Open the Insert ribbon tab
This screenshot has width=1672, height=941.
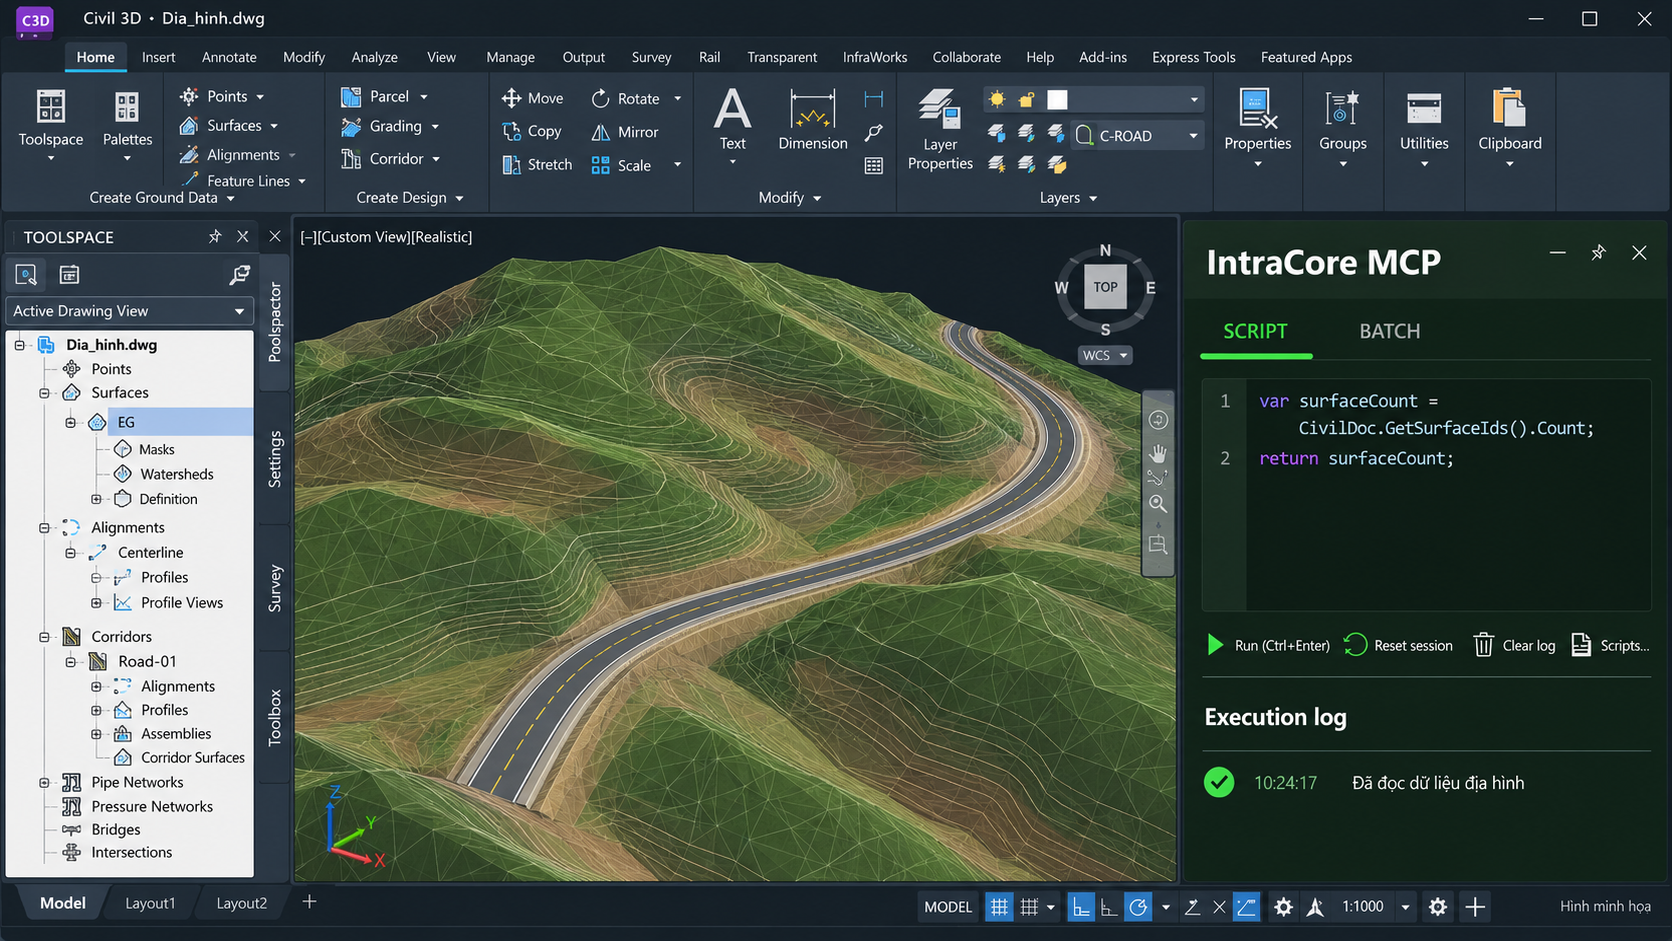(158, 57)
